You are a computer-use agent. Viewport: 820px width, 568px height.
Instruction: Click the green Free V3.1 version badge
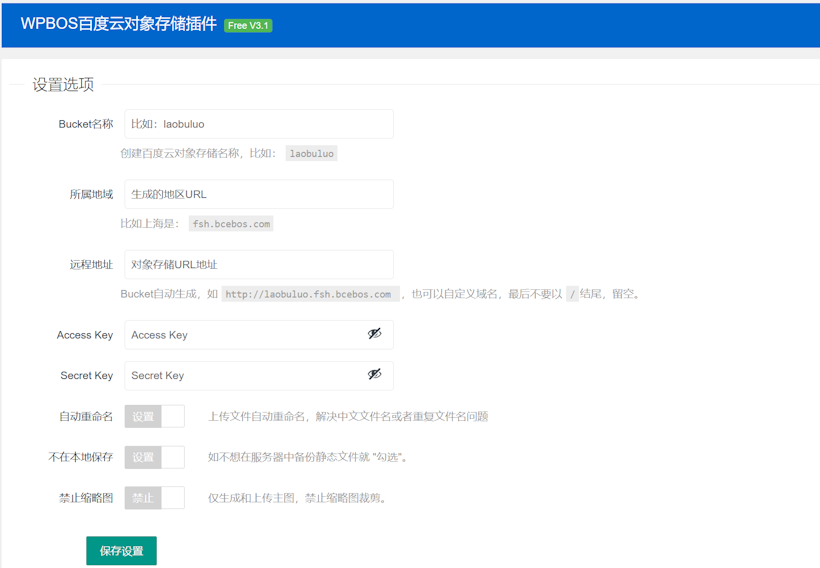click(x=248, y=25)
